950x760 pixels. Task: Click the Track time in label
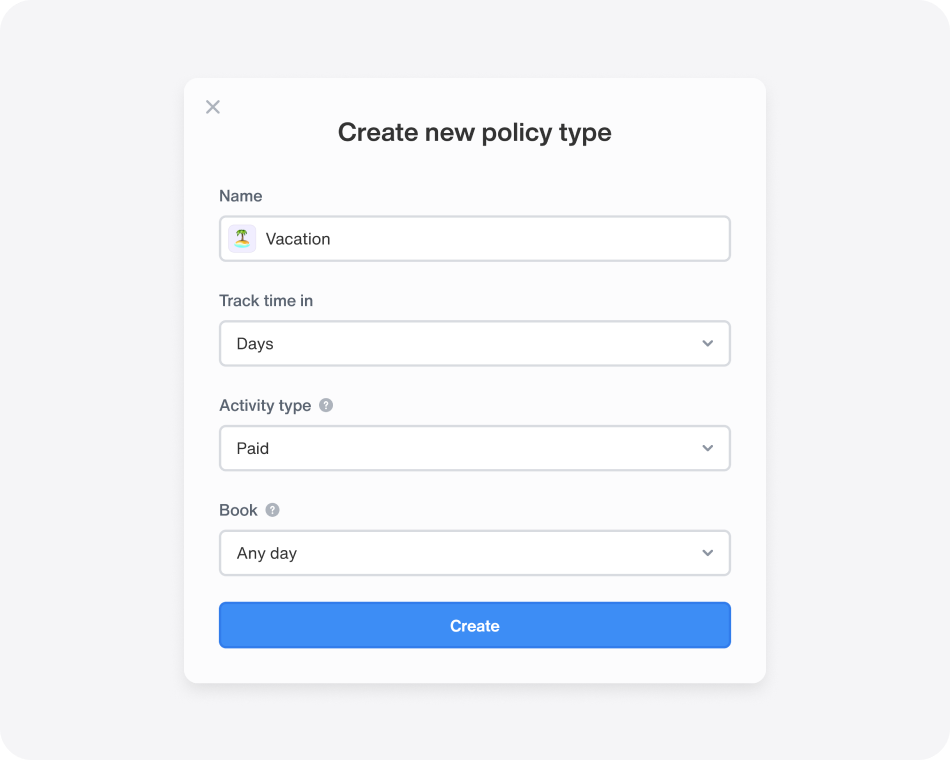click(x=266, y=300)
